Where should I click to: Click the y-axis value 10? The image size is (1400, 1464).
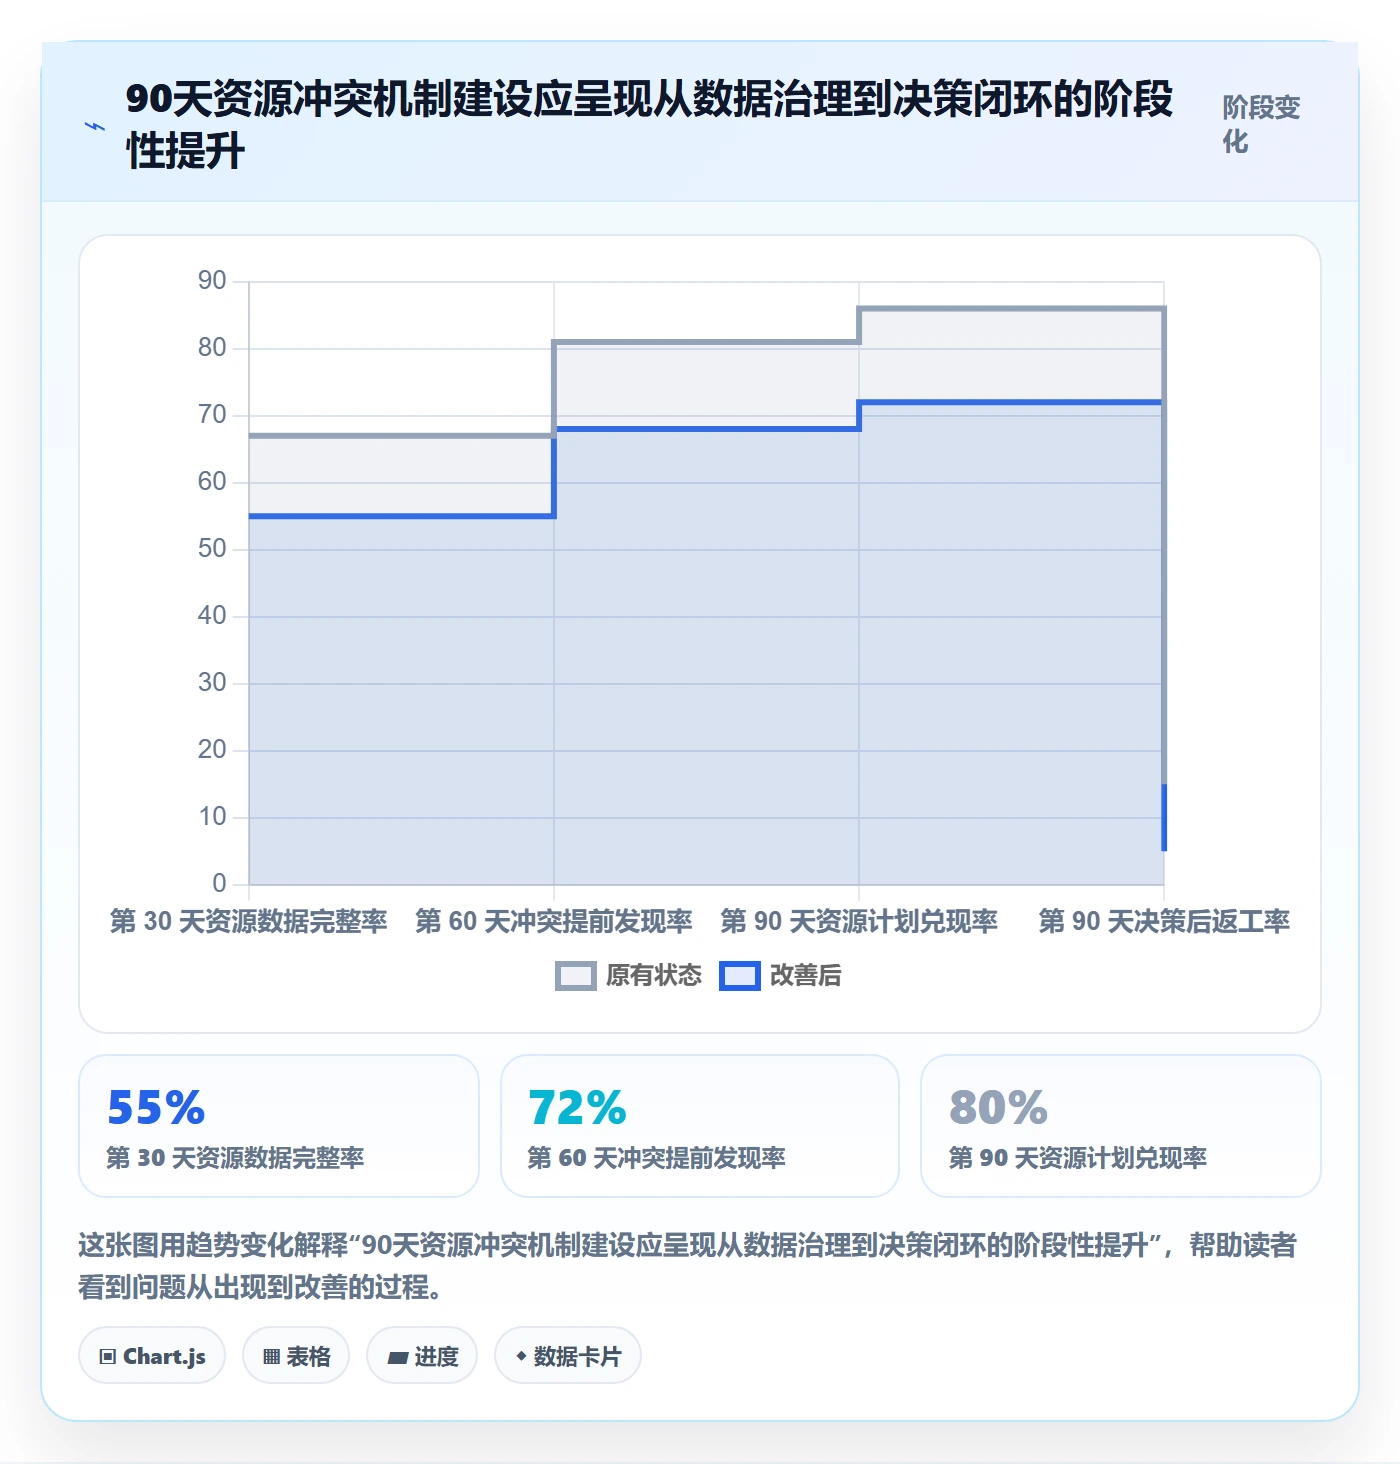point(212,816)
